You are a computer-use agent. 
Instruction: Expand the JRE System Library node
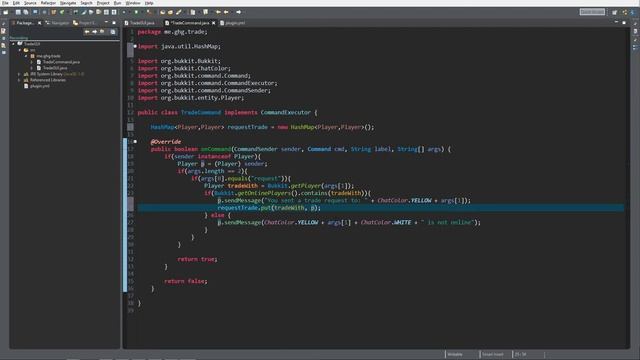(20, 74)
